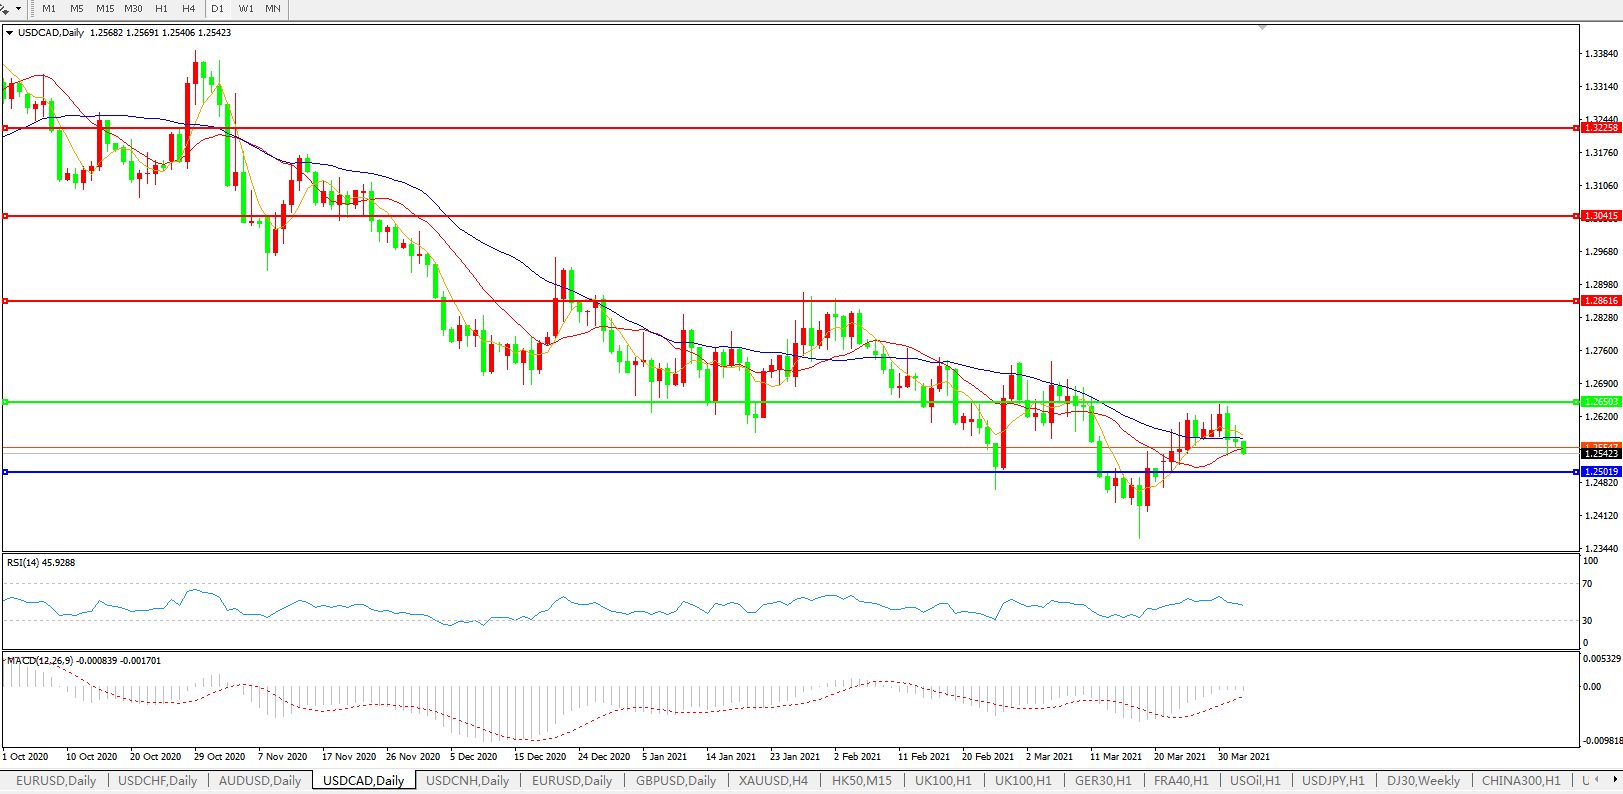
Task: Click the green 1.26503 horizontal line label
Action: [1600, 402]
